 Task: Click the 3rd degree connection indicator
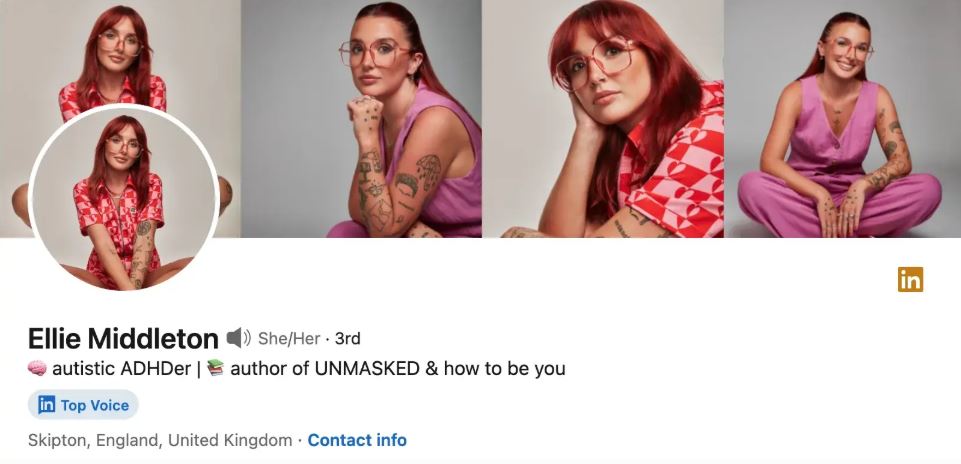(348, 338)
